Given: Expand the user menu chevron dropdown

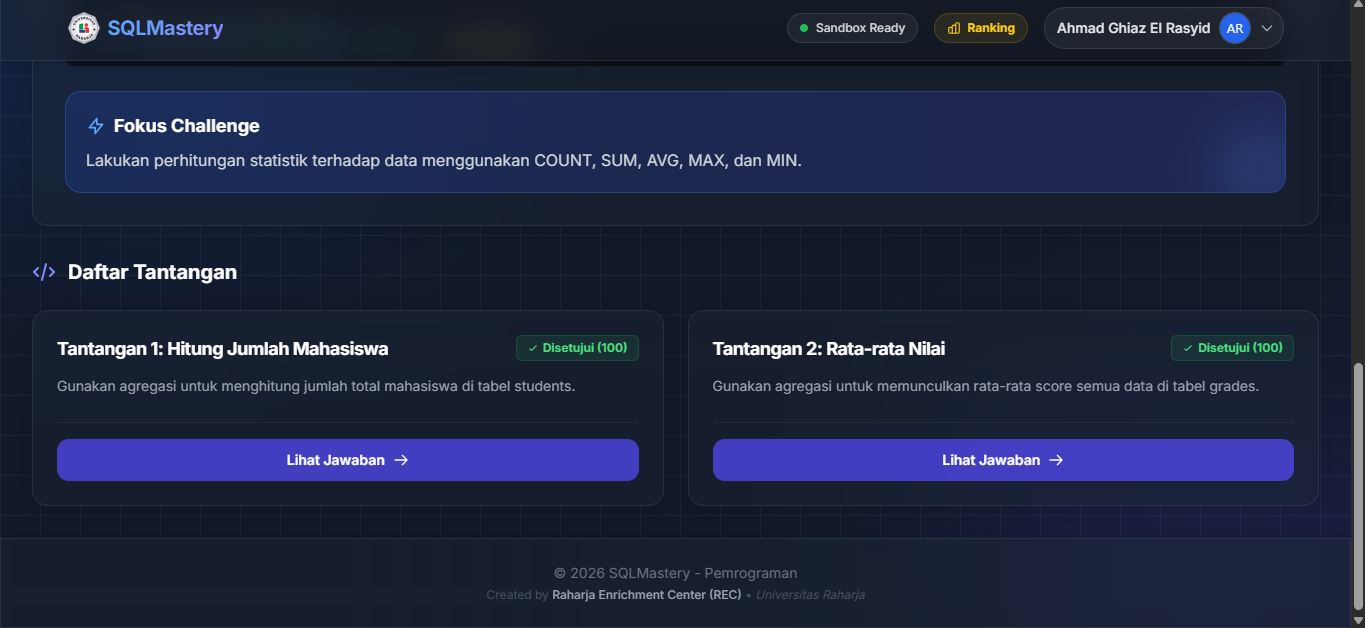Looking at the screenshot, I should (x=1267, y=28).
